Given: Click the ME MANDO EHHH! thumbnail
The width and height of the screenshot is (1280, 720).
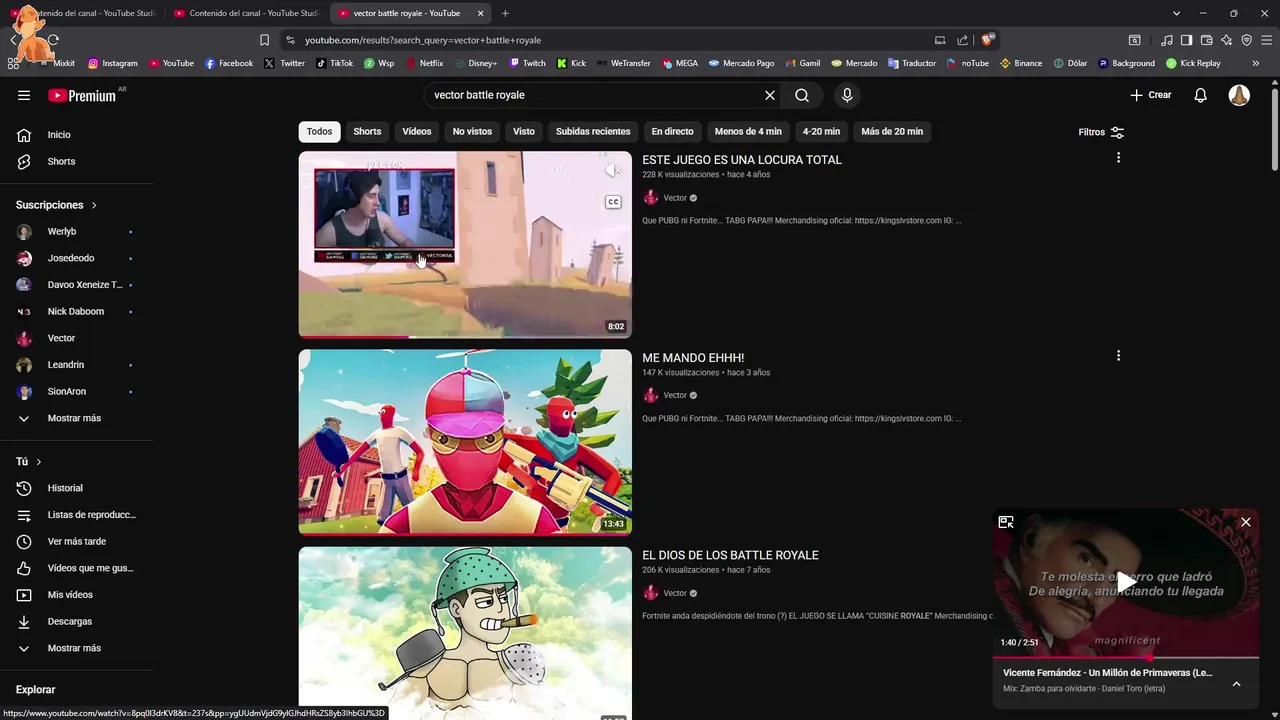Looking at the screenshot, I should coord(465,442).
